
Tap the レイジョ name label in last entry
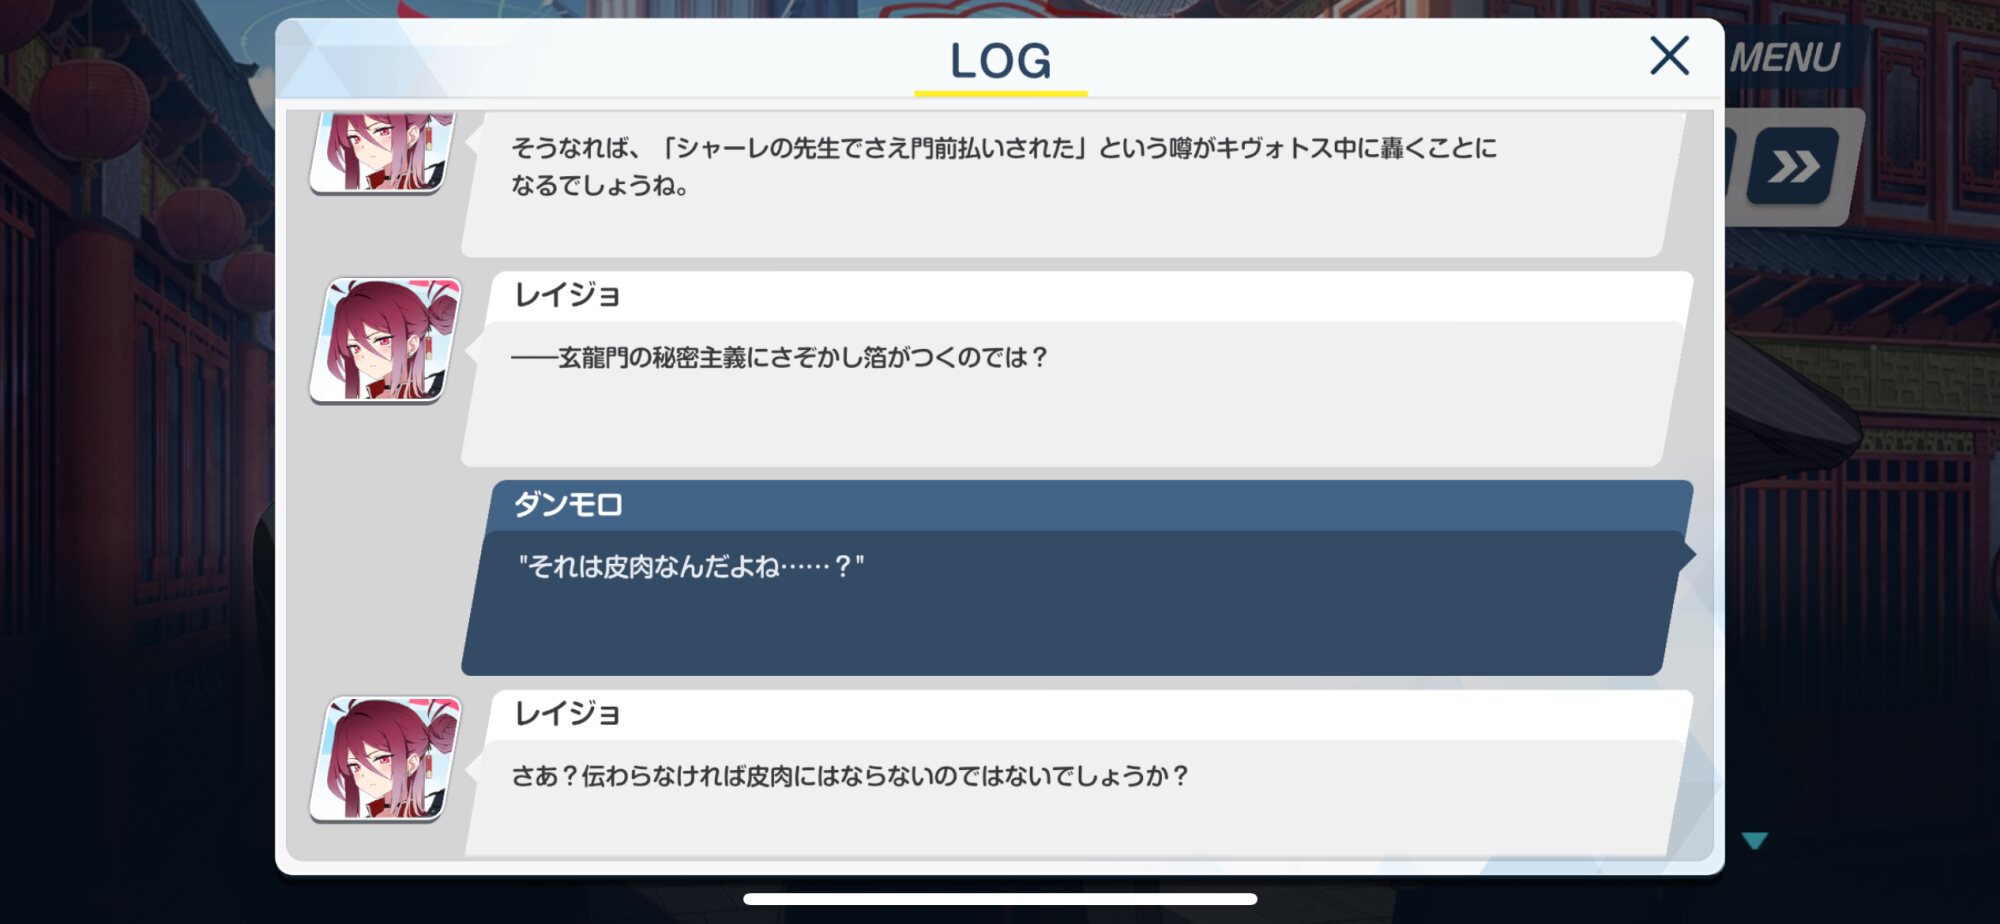point(567,714)
